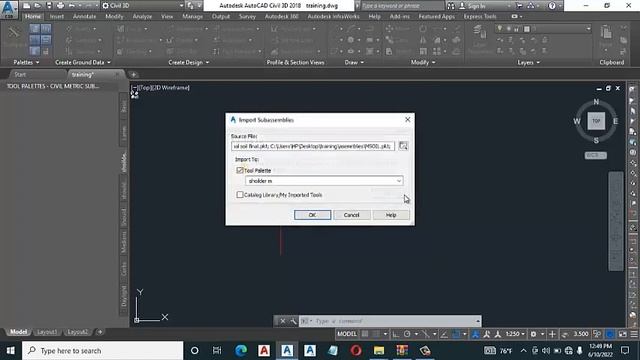Open annotation scale 1:250 dropdown
Image resolution: width=640 pixels, height=360 pixels.
(x=515, y=334)
